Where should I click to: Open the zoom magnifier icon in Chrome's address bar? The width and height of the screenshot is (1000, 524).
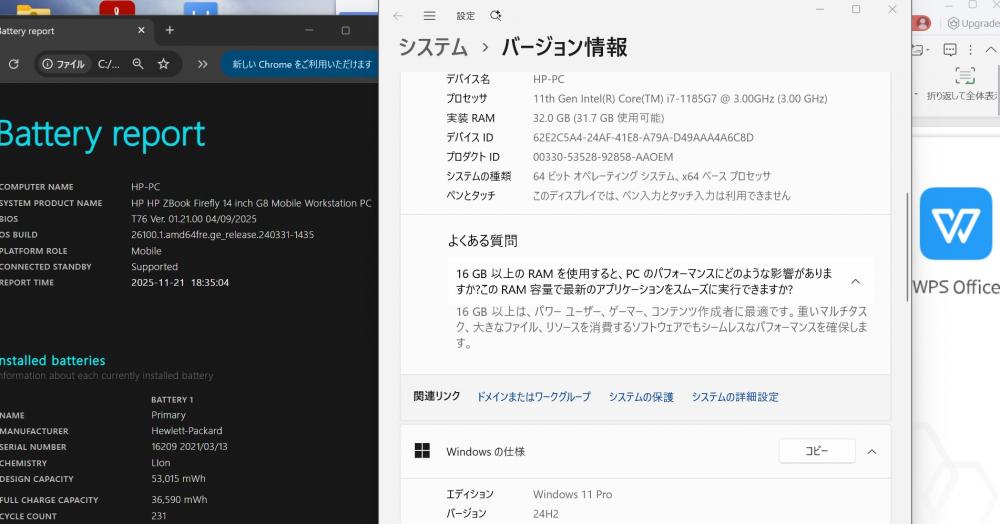point(138,64)
